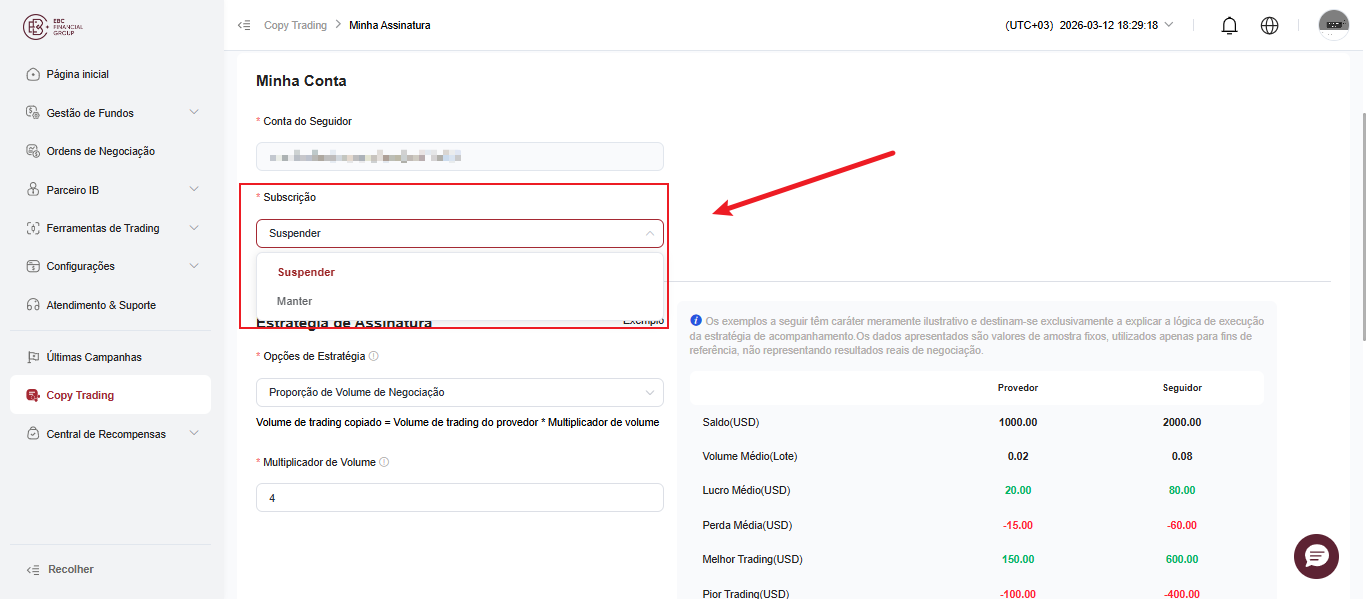Click the Central de Recompensas icon

(x=33, y=434)
